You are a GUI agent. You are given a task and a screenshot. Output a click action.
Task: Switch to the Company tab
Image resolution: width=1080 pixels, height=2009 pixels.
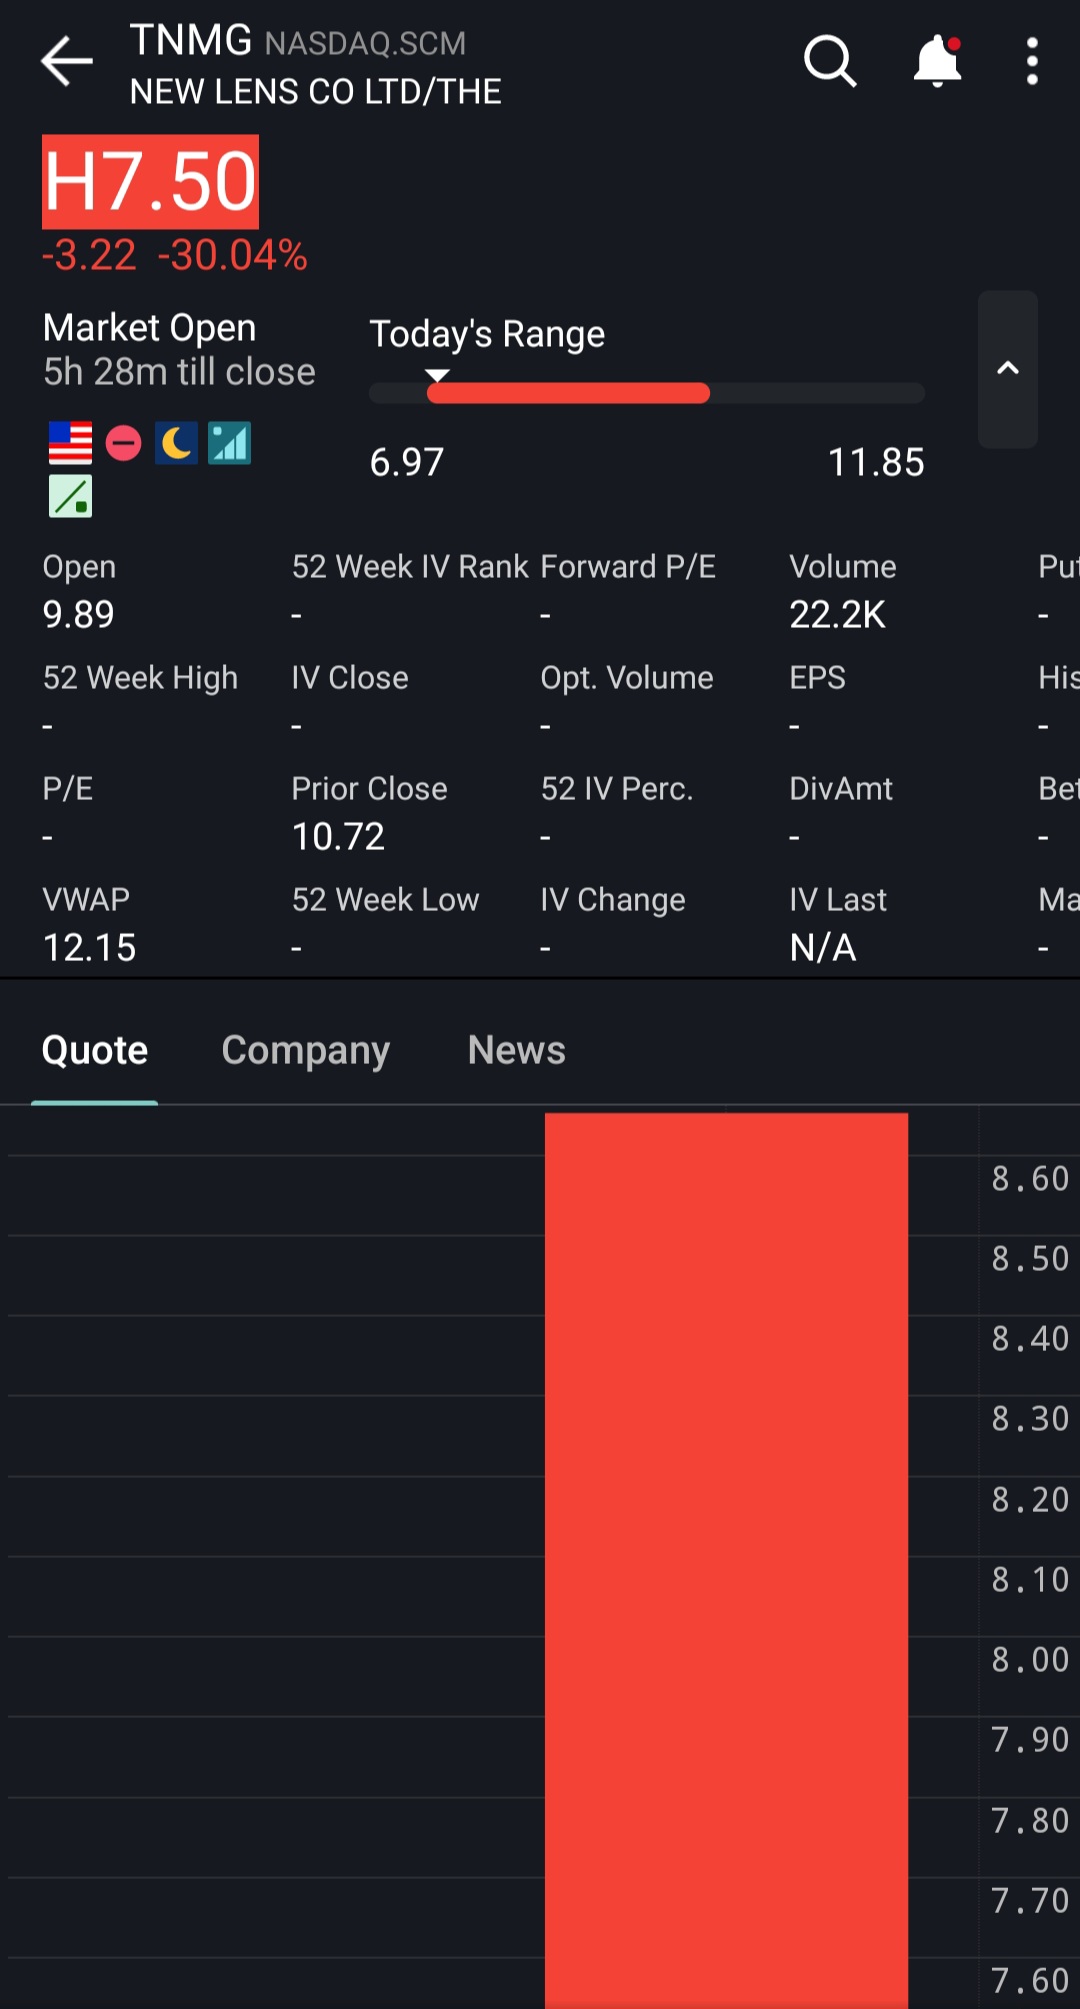[305, 1050]
